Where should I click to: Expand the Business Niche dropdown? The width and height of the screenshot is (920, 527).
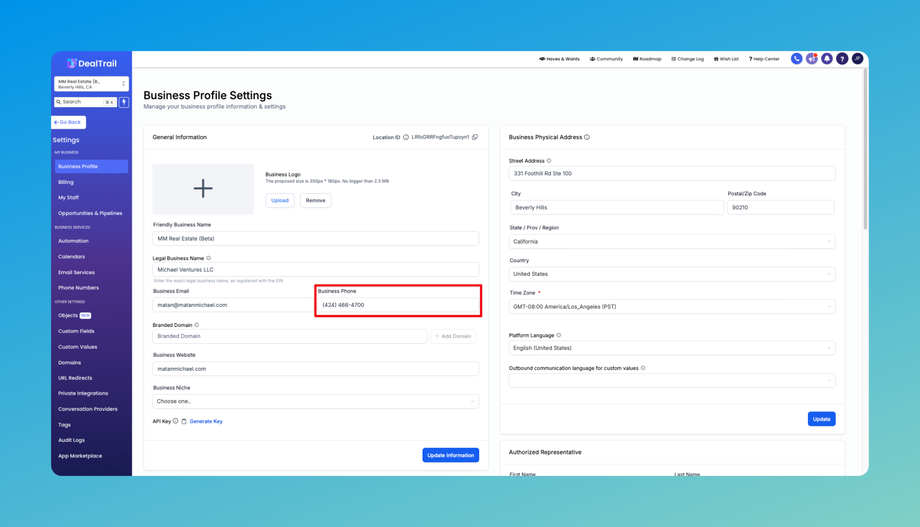315,401
